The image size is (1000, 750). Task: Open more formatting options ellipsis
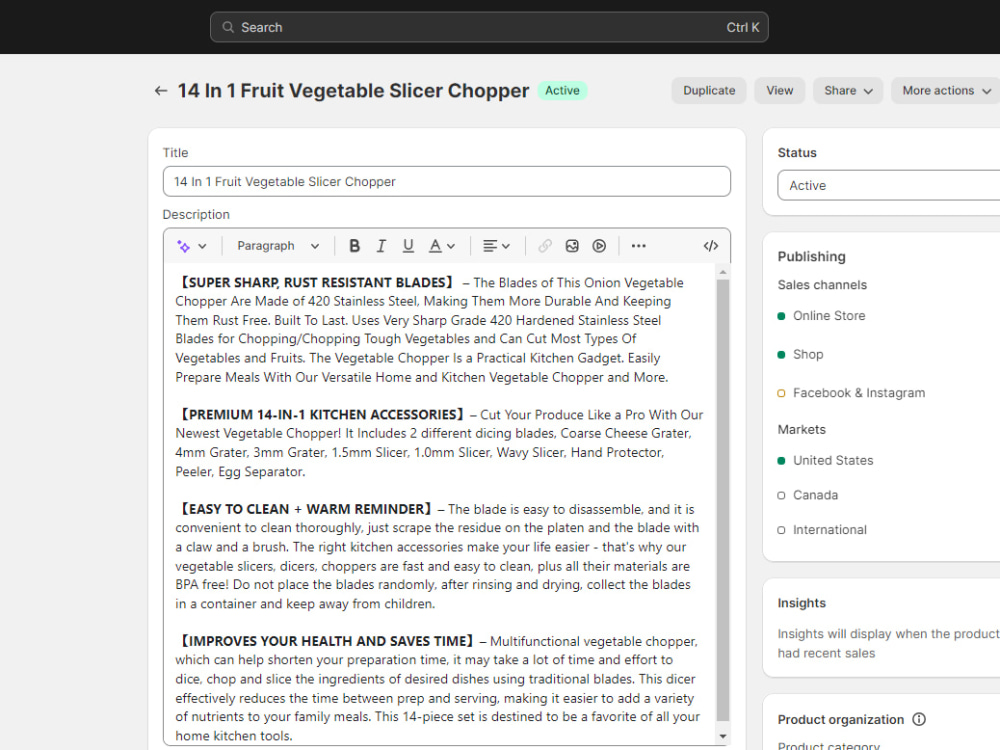click(x=638, y=246)
